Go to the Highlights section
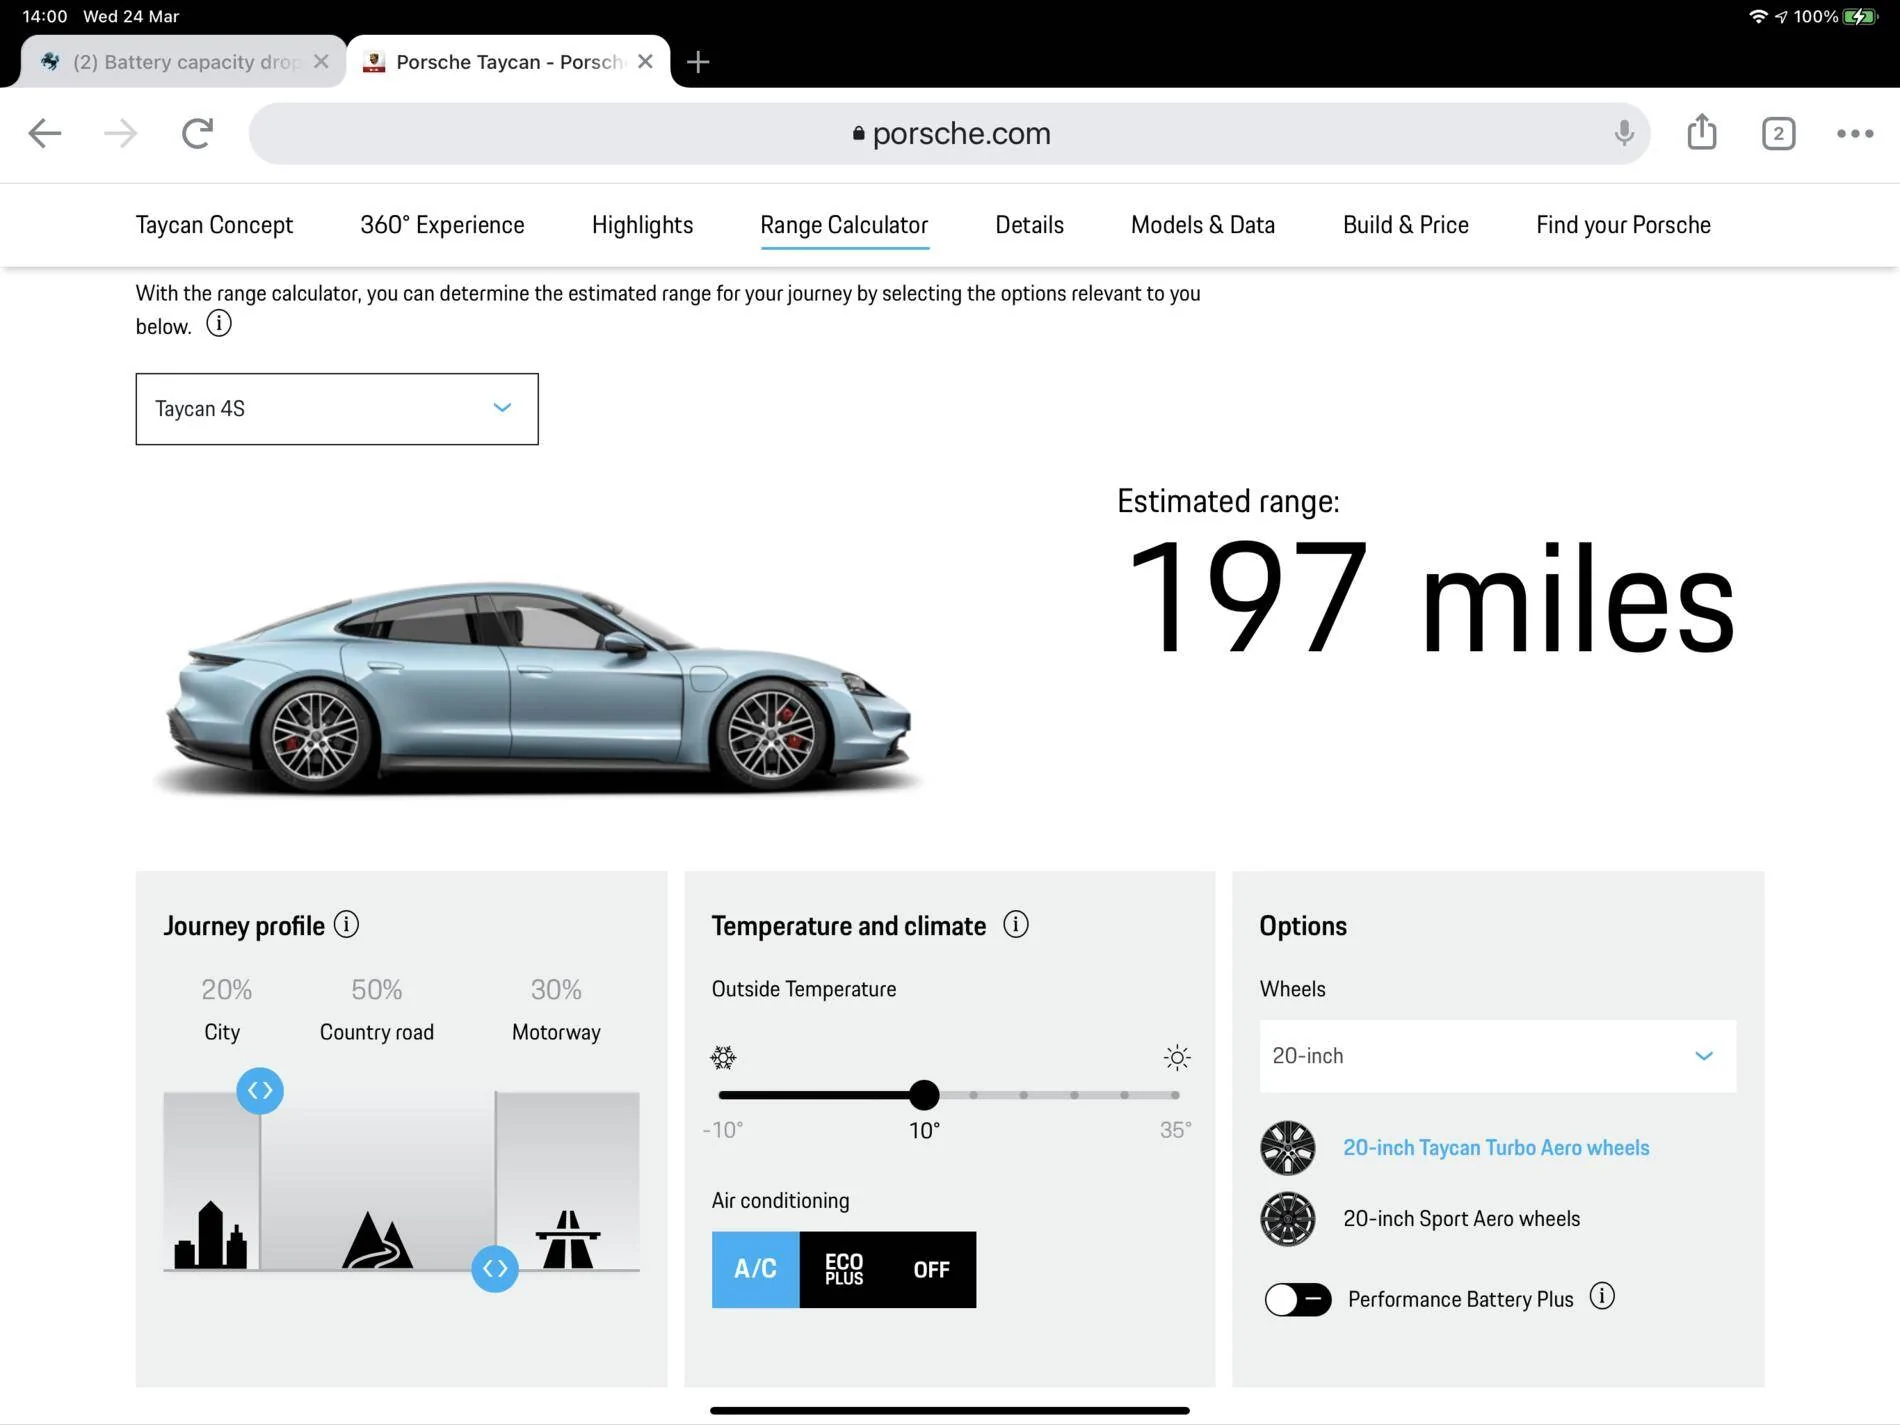 [x=642, y=225]
